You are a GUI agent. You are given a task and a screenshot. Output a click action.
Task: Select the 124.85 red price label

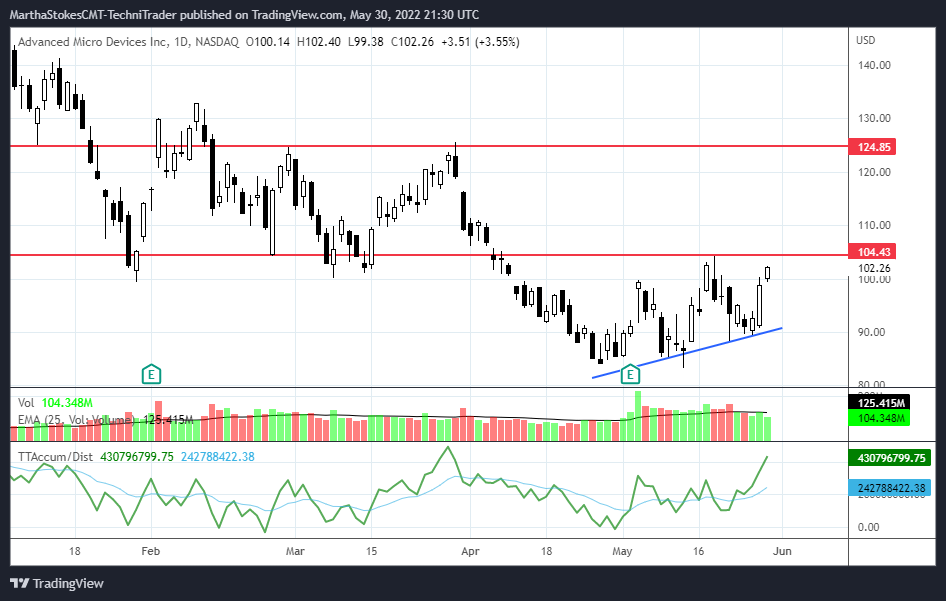pyautogui.click(x=872, y=147)
